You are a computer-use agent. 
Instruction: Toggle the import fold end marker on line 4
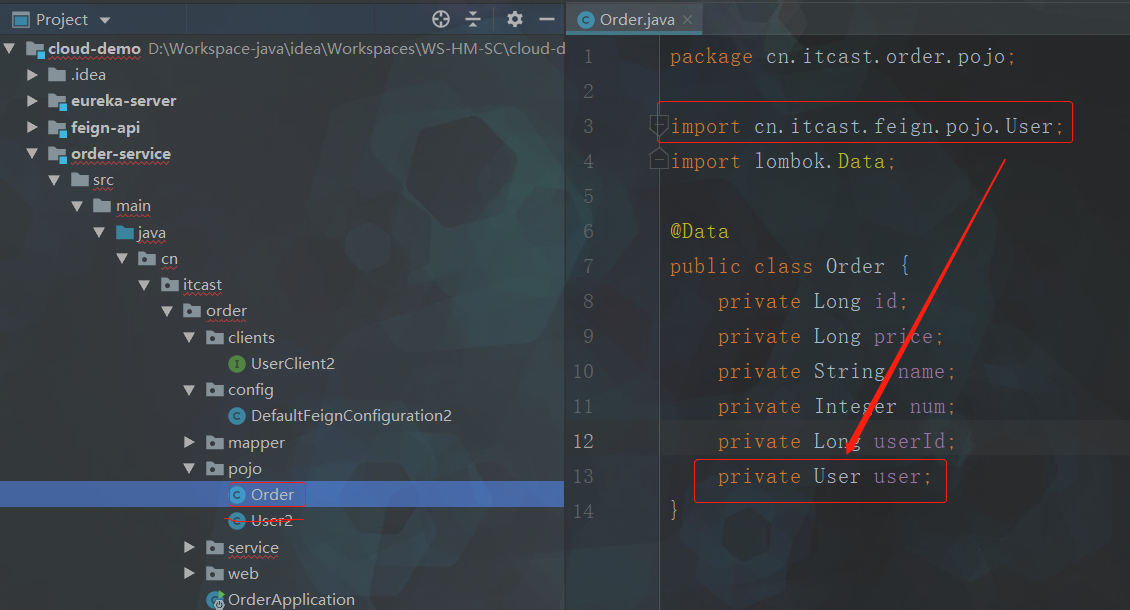pos(659,159)
